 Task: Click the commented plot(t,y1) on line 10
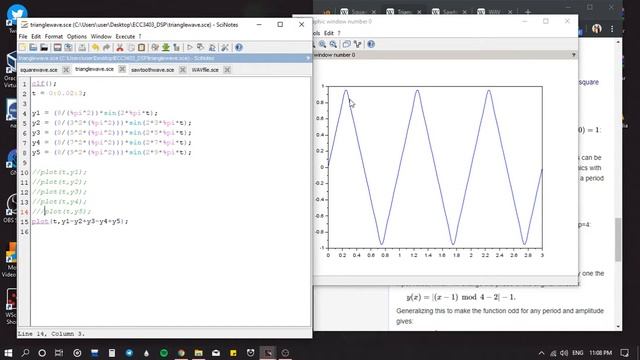[59, 172]
